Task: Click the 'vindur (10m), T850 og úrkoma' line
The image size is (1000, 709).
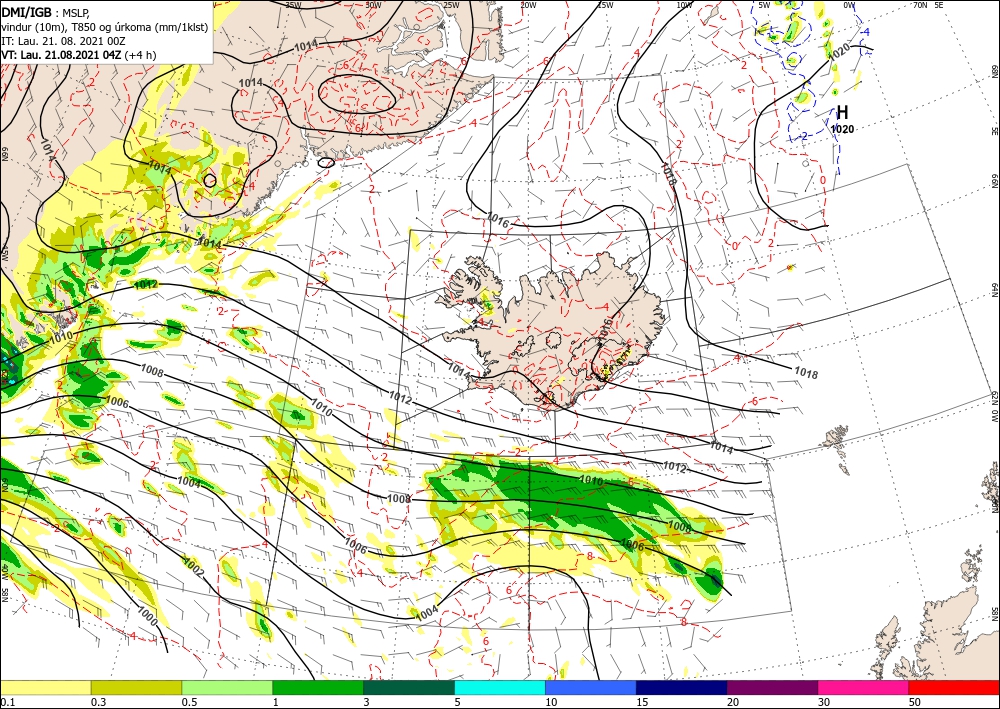Action: (105, 27)
